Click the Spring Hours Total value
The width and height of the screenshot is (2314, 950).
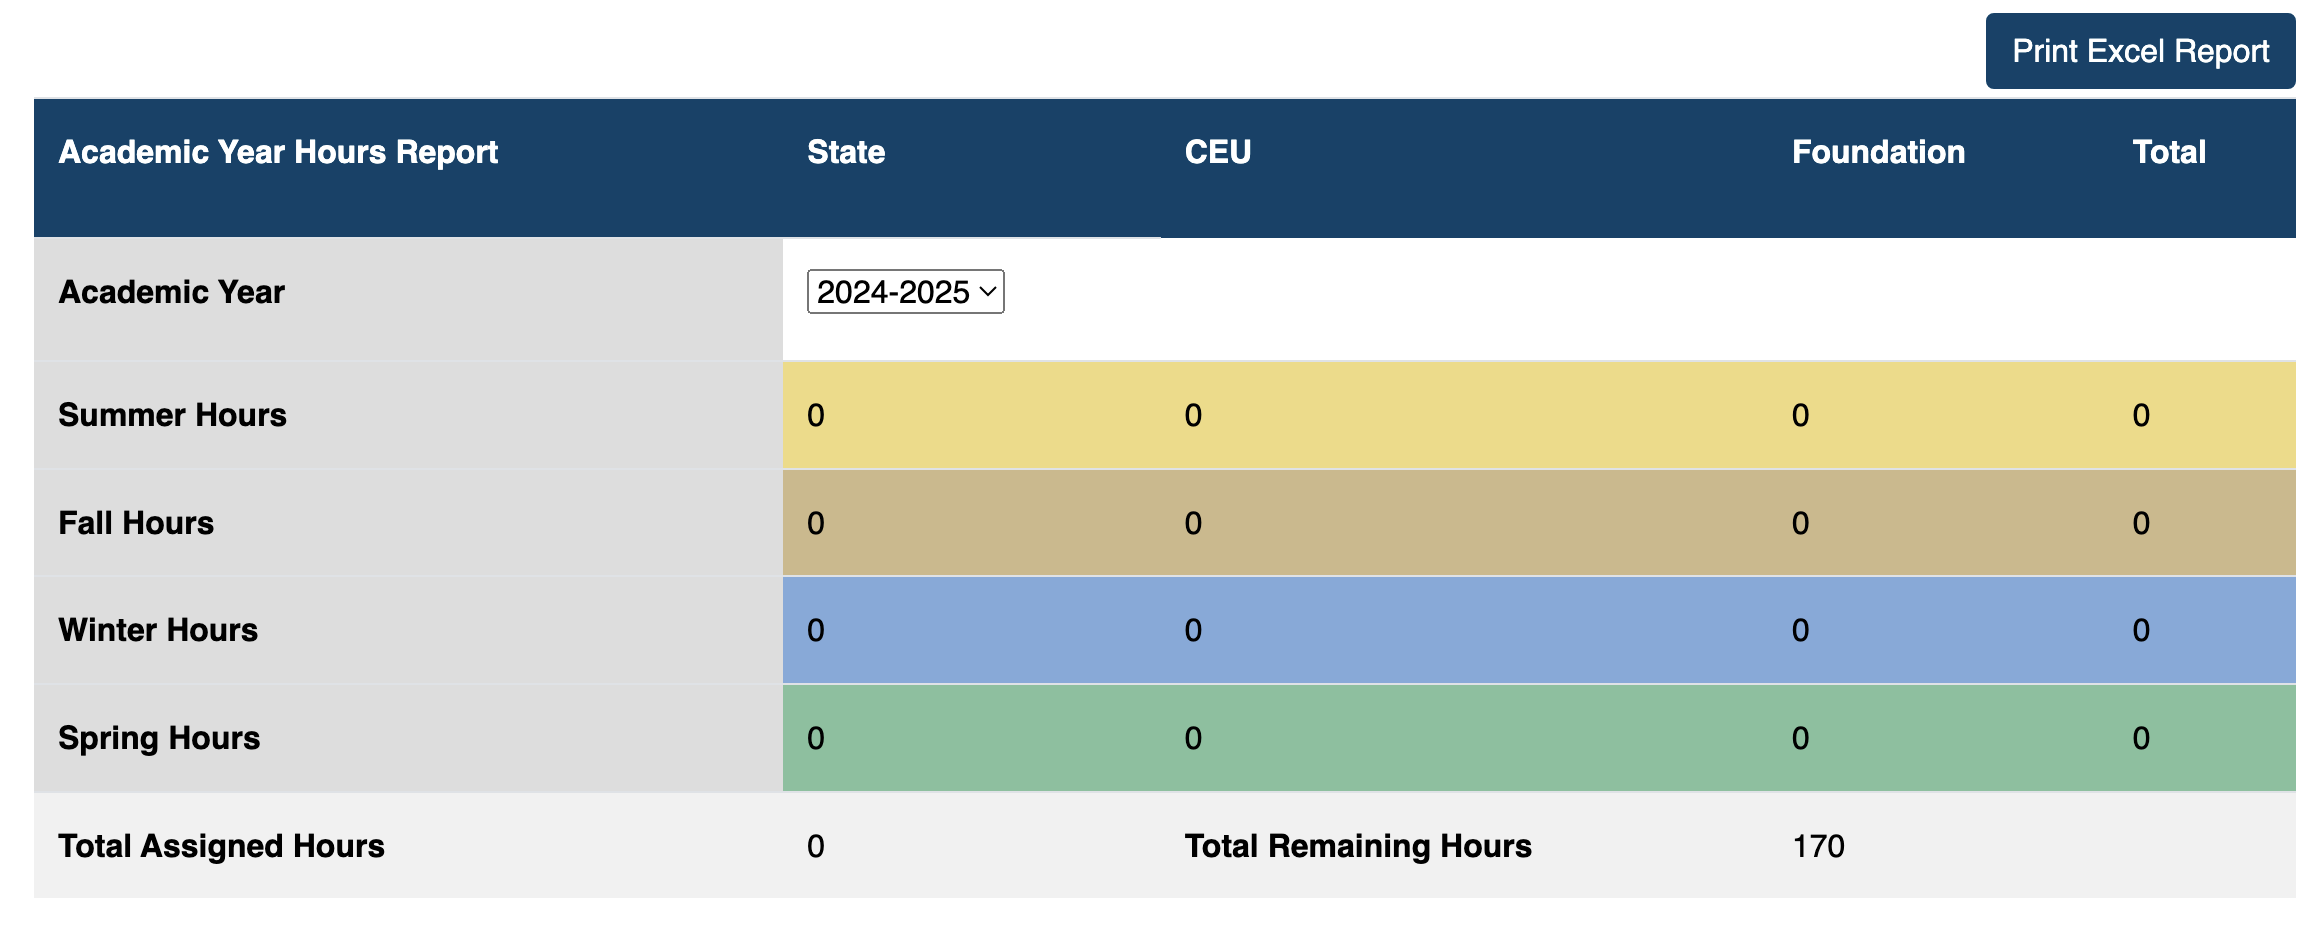tap(2139, 738)
